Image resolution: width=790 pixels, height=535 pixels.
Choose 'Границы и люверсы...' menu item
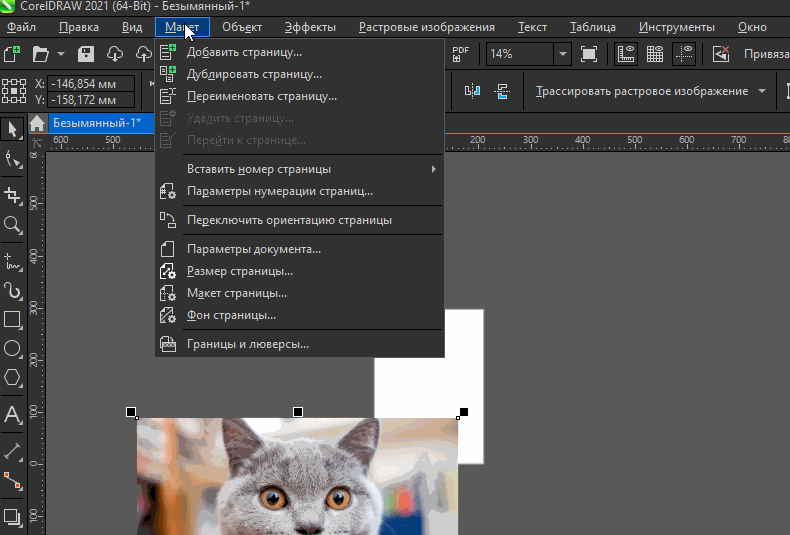[x=300, y=345]
